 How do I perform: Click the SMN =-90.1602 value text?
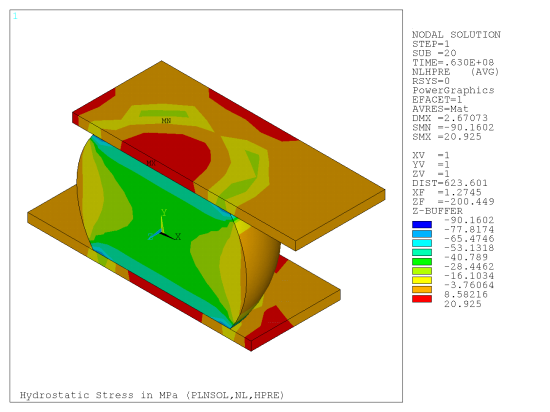click(453, 127)
